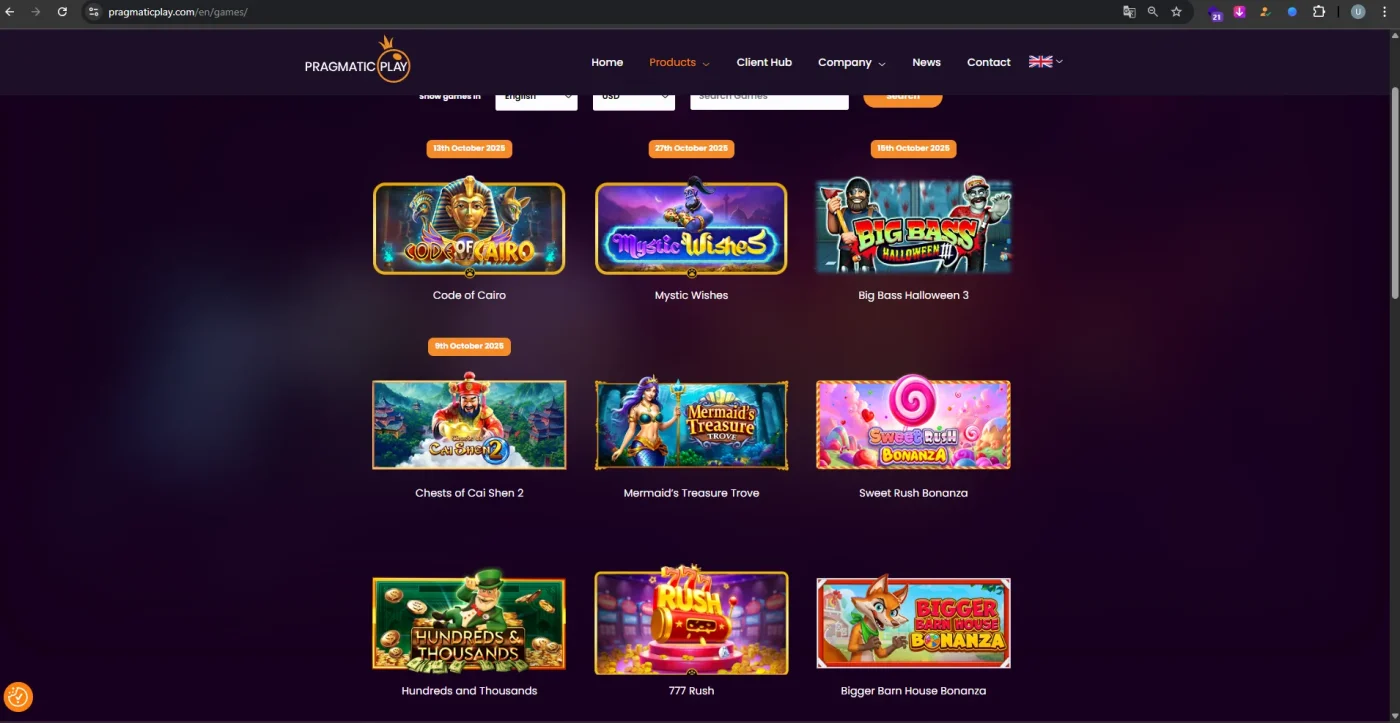The height and width of the screenshot is (723, 1400).
Task: Bookmark this page with the star icon
Action: 1176,12
